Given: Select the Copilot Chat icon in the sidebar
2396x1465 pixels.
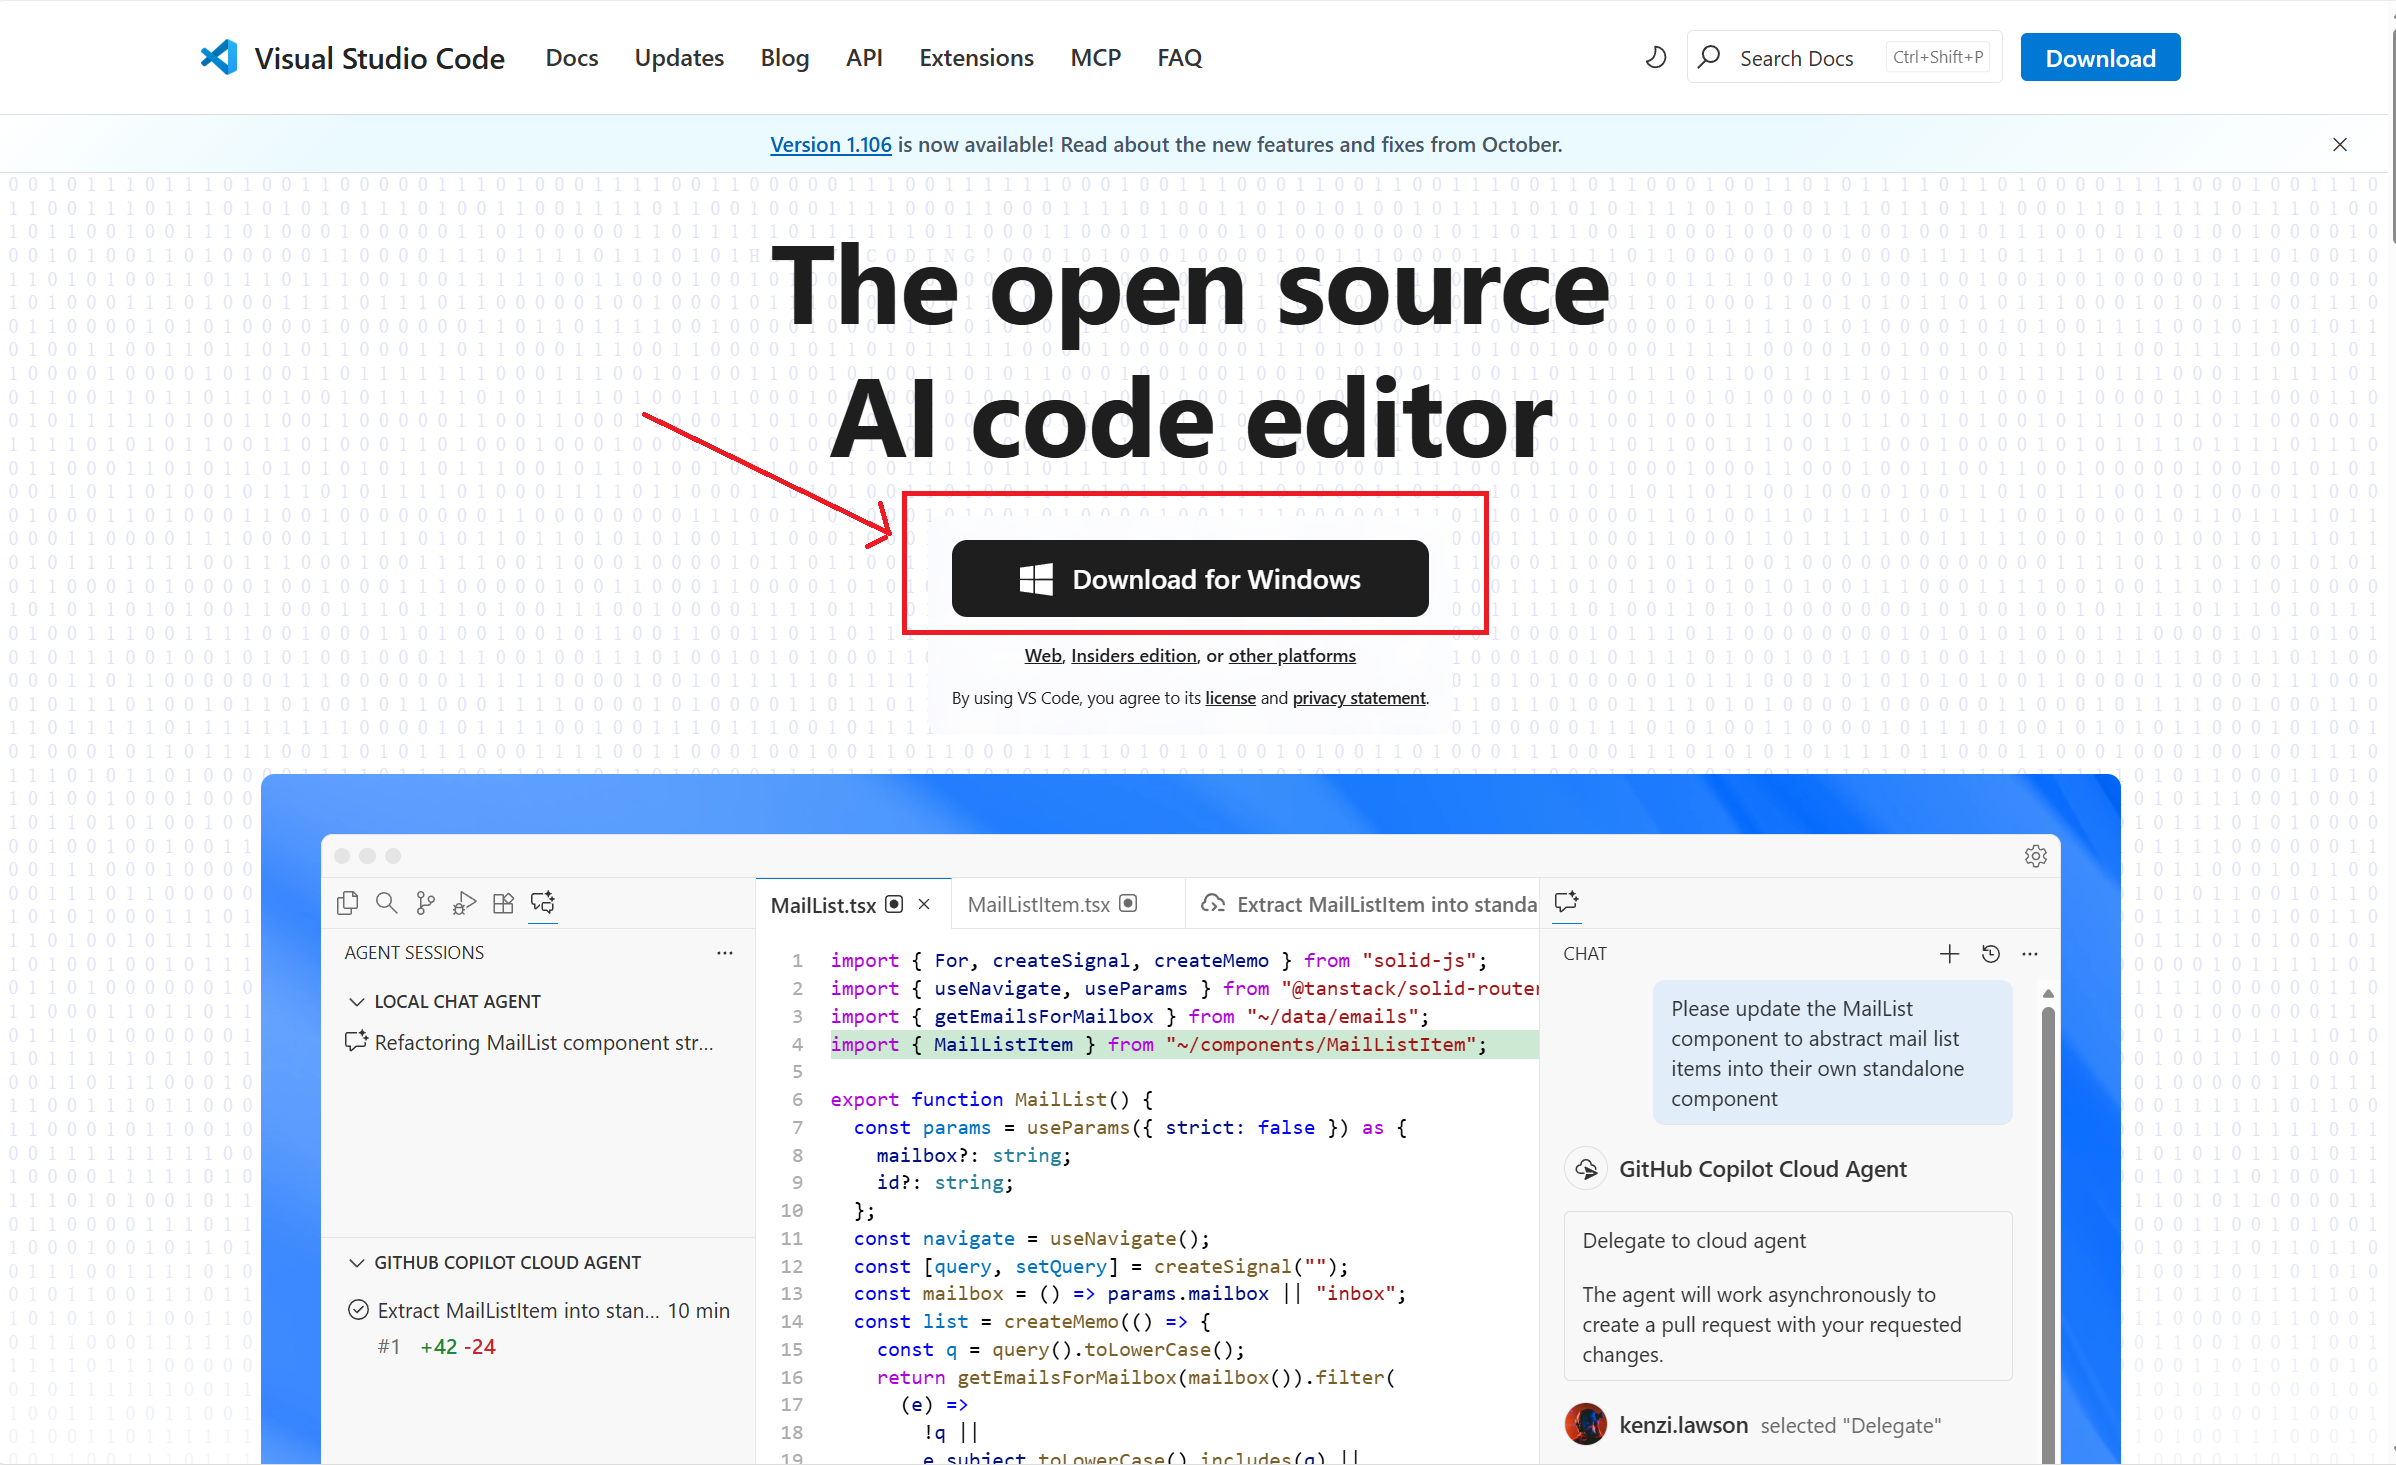Looking at the screenshot, I should (543, 903).
